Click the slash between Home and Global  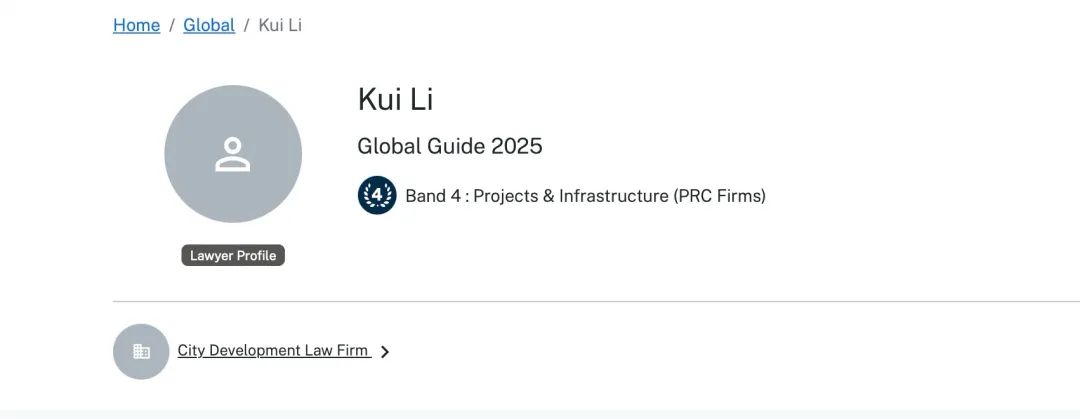(172, 25)
